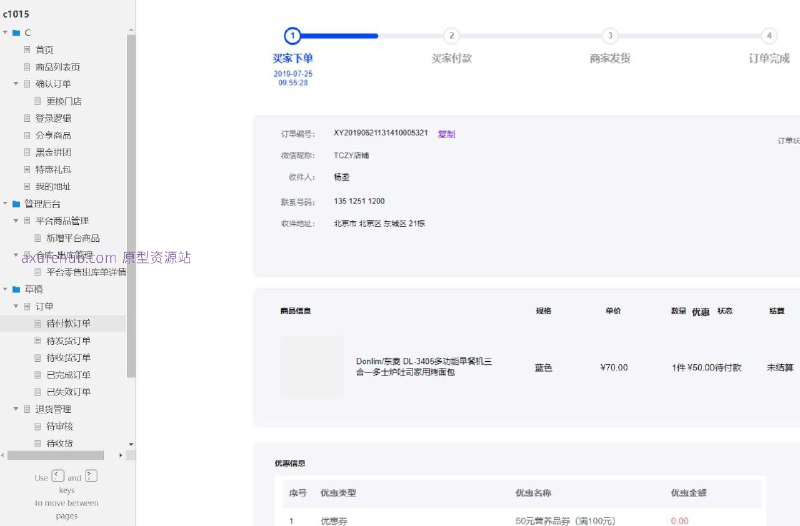This screenshot has width=800, height=526.
Task: Click the horizontal scrollbar left arrow
Action: point(3,455)
